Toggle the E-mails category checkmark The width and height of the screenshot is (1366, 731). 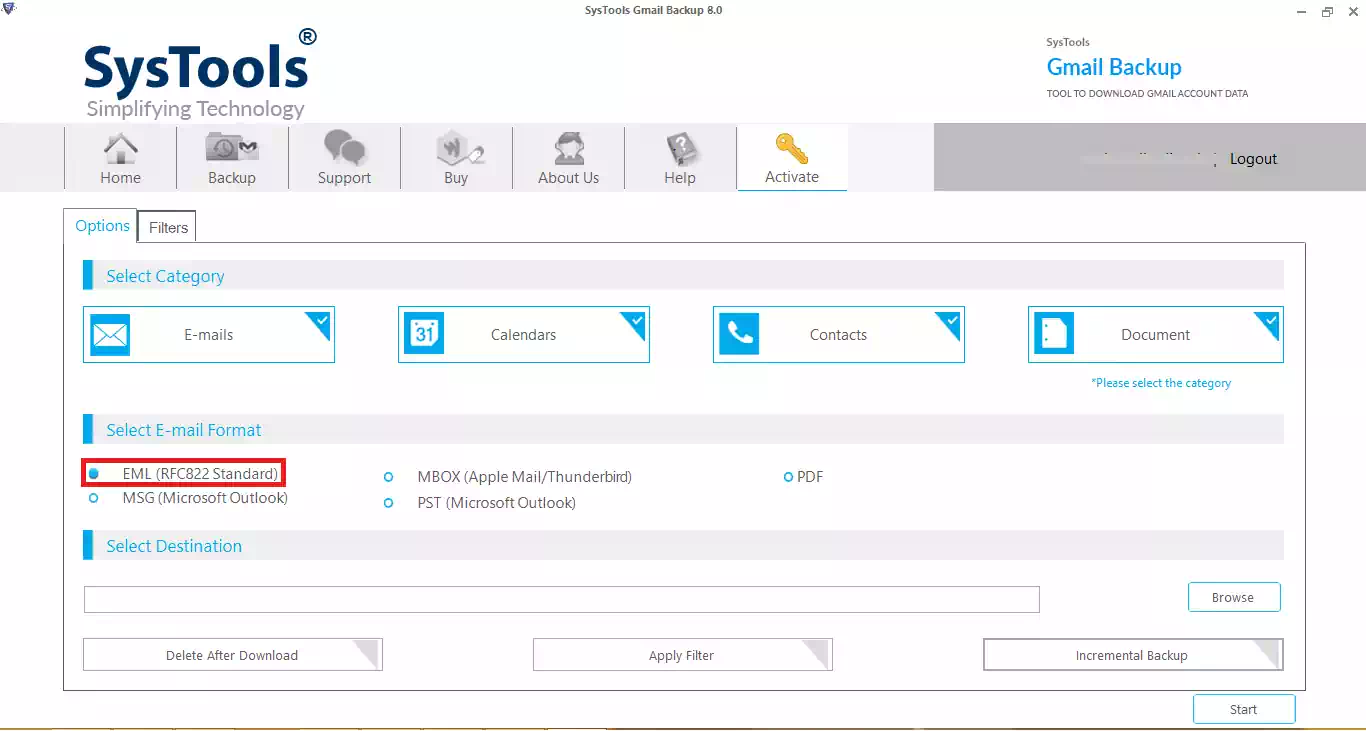click(x=320, y=322)
